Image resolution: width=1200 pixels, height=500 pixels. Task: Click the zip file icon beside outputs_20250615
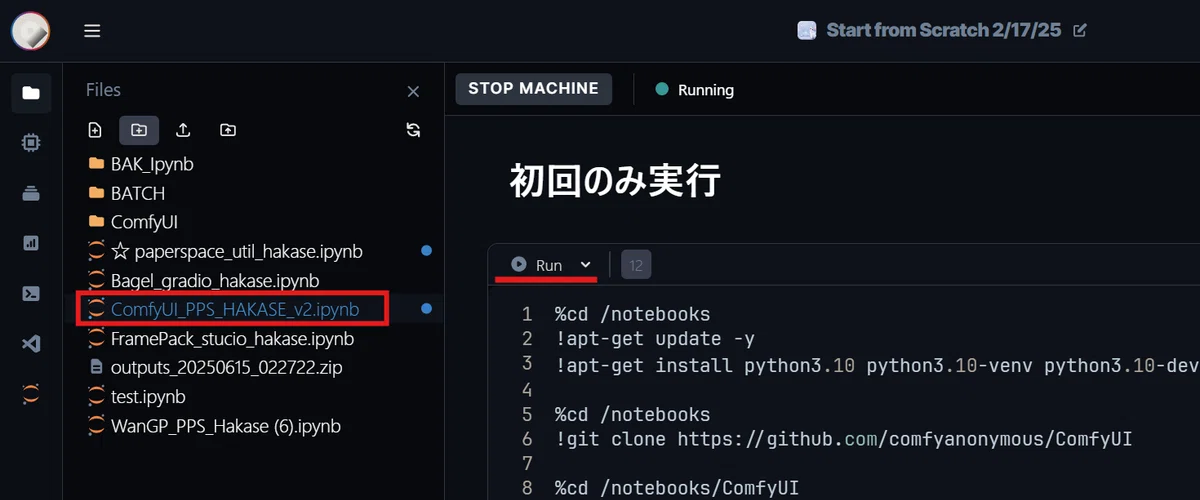(96, 368)
